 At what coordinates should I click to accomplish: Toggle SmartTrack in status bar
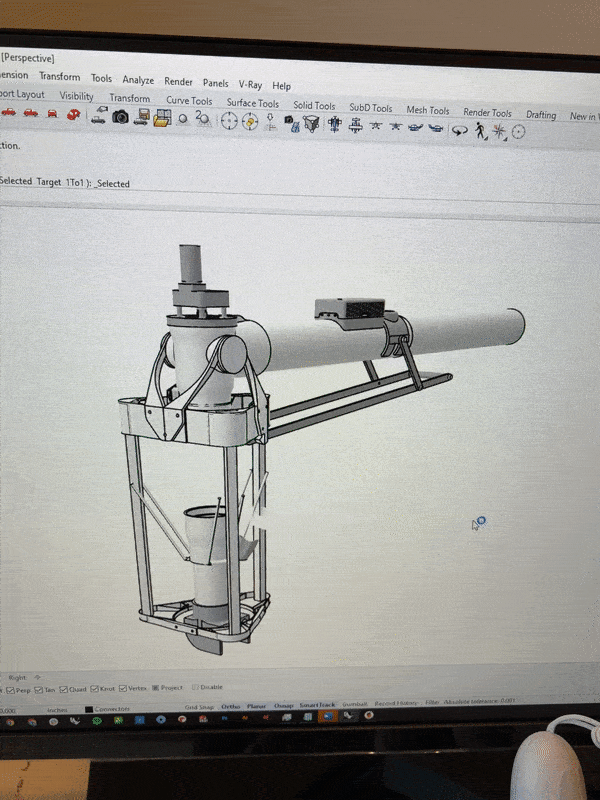pyautogui.click(x=317, y=705)
